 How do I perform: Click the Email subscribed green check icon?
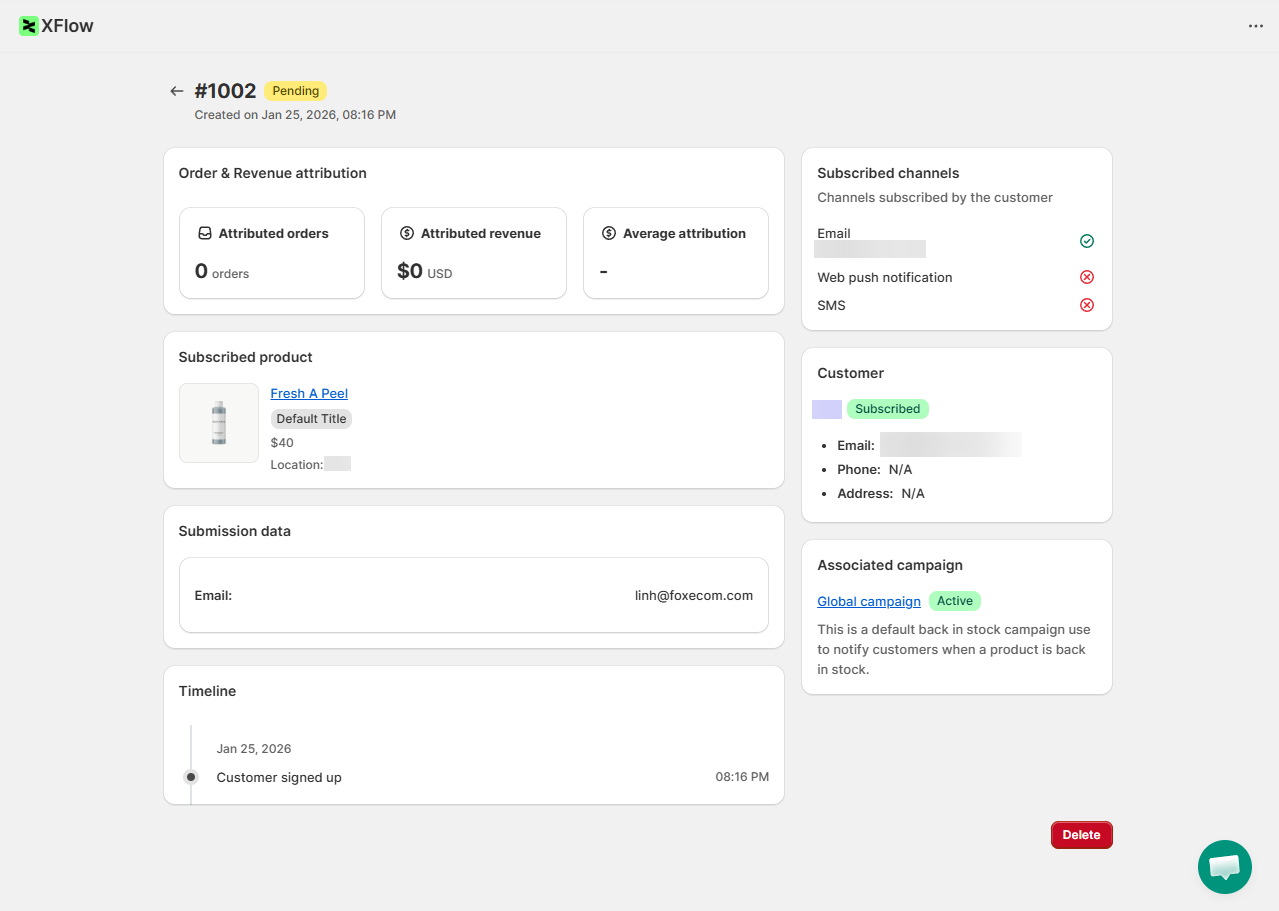(x=1087, y=241)
